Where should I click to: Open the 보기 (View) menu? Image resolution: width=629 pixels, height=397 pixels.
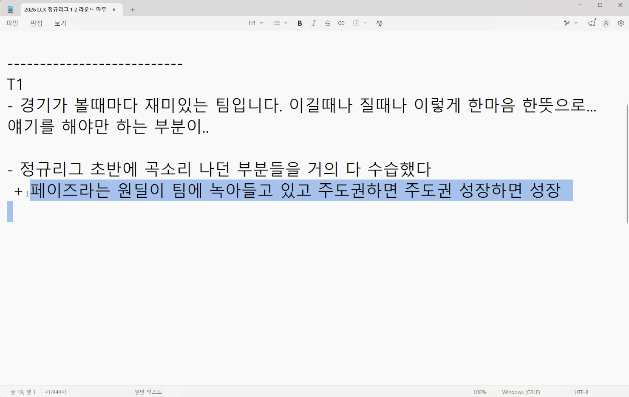tap(60, 23)
